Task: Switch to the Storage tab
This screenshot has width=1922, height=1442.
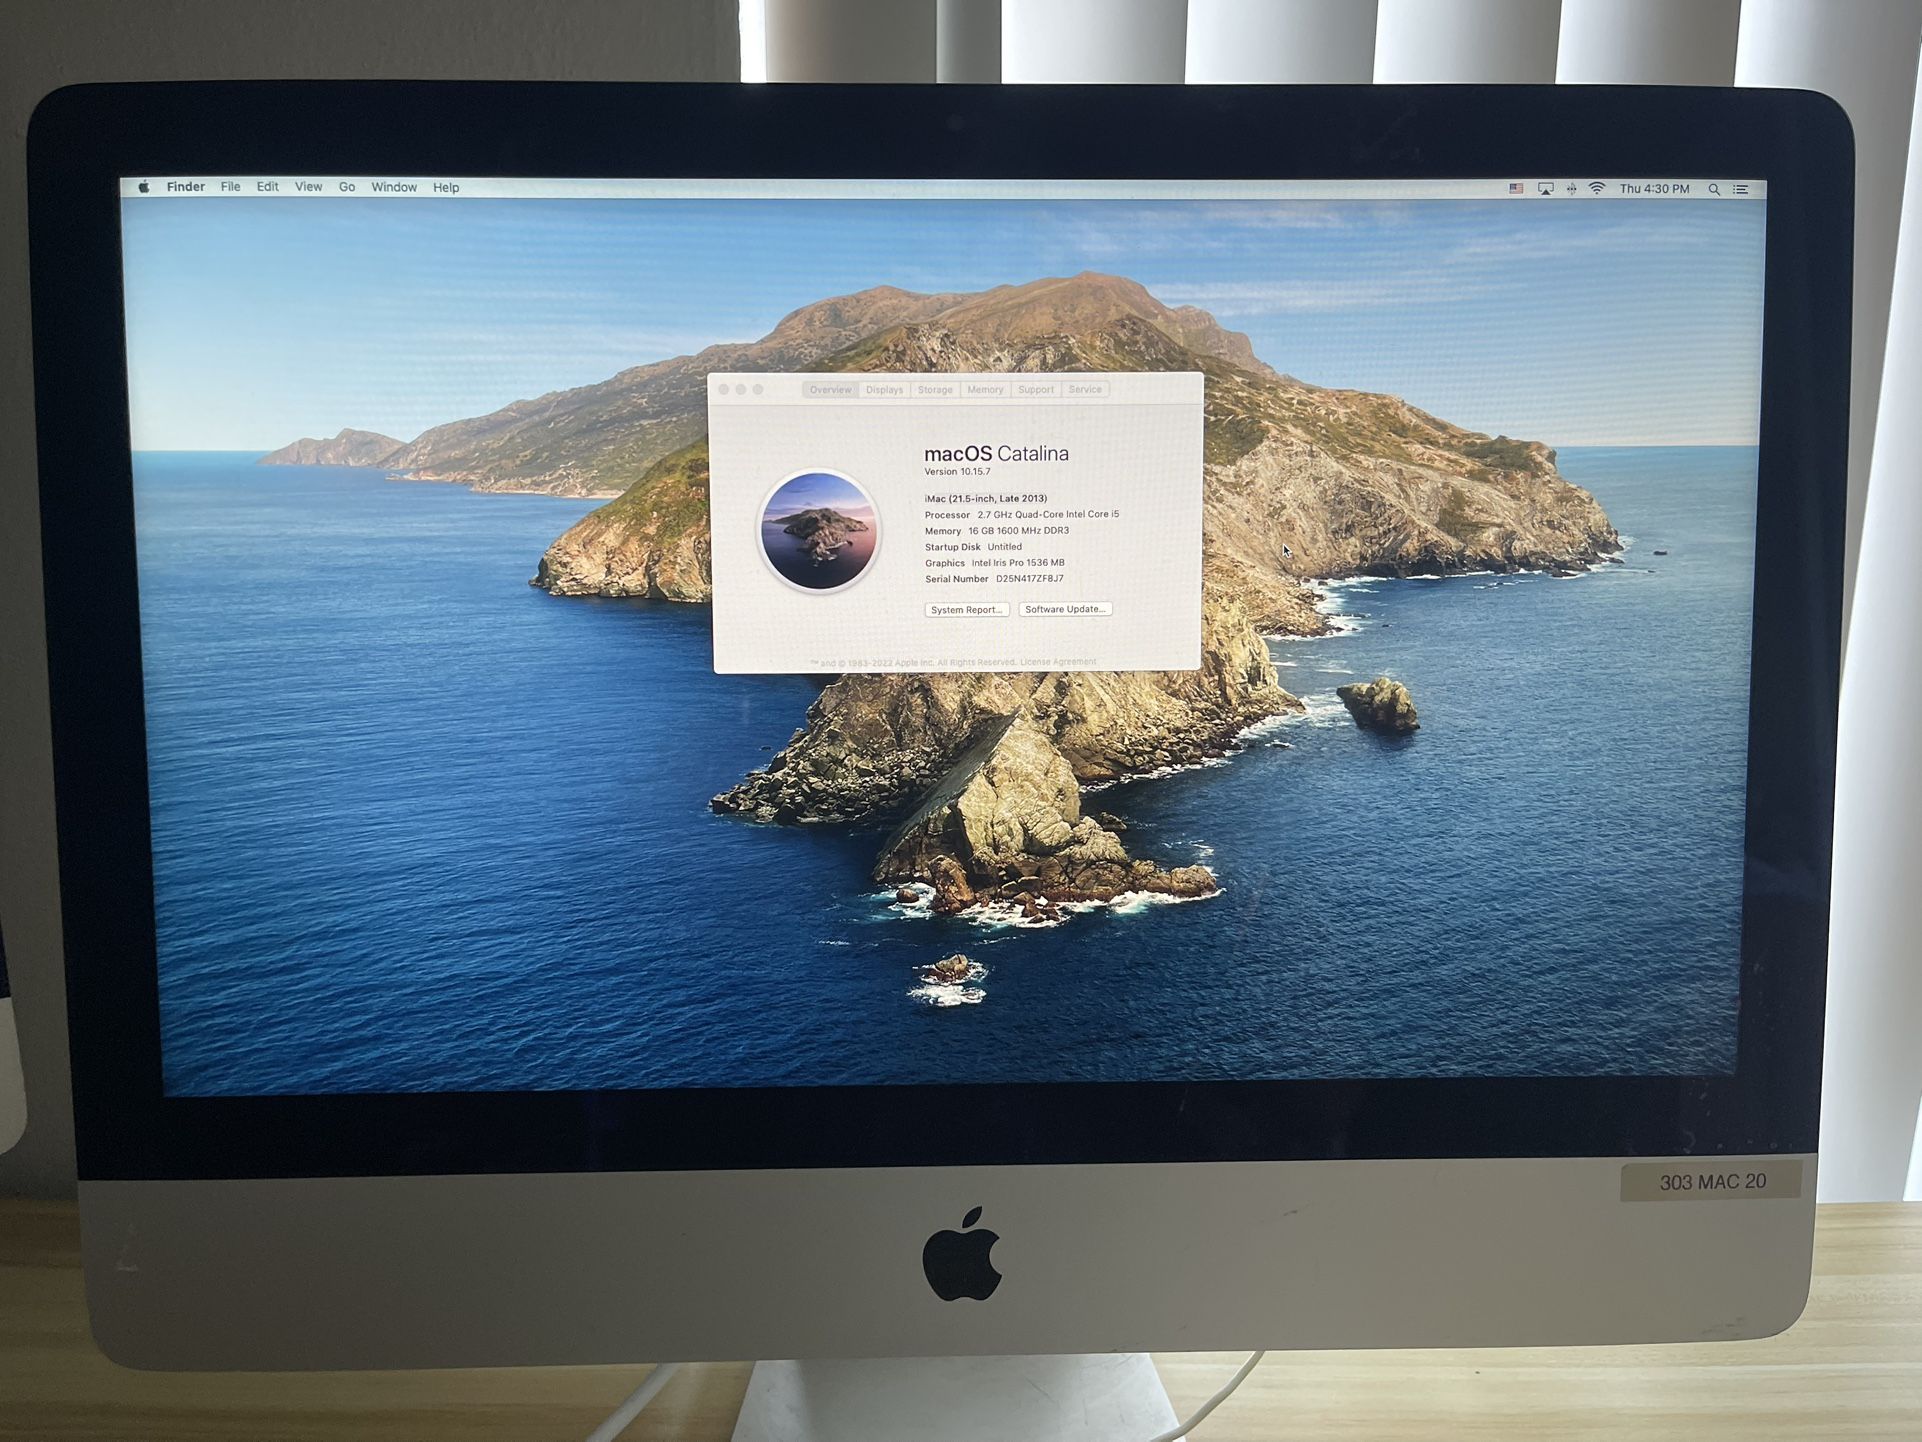Action: (x=935, y=390)
